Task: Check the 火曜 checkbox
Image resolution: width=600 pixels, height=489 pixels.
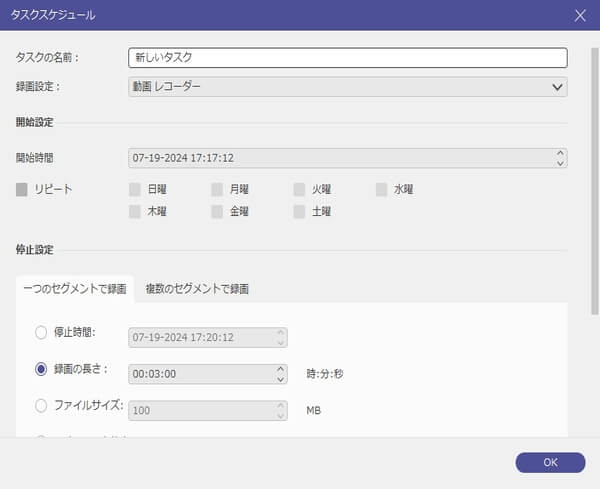Action: [x=299, y=189]
